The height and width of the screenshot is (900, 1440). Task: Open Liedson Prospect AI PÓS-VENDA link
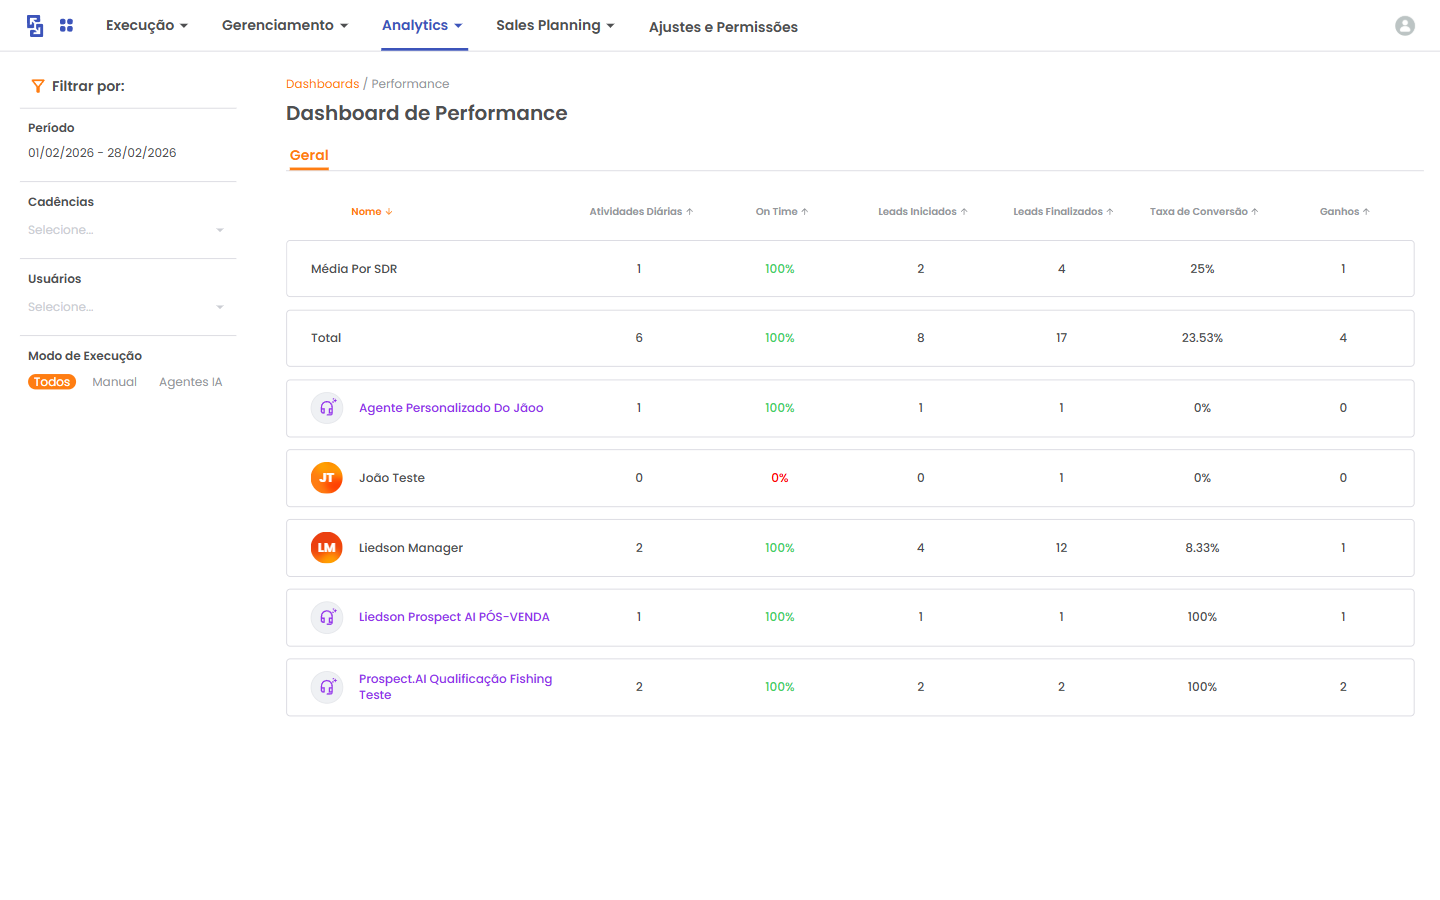[x=454, y=617]
